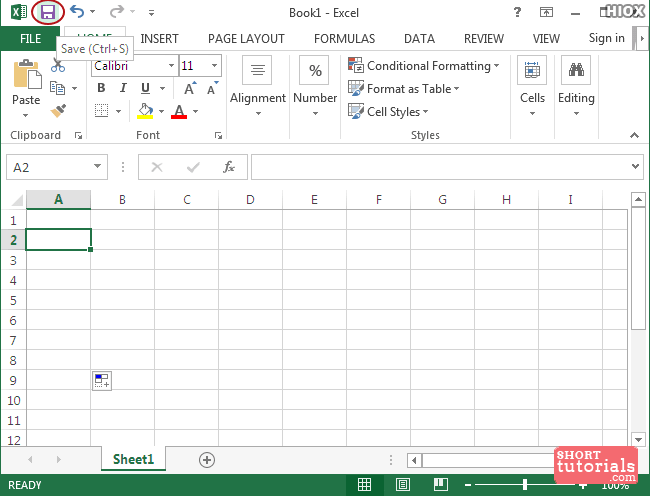Open the FILE tab
Image resolution: width=650 pixels, height=496 pixels.
[x=31, y=39]
